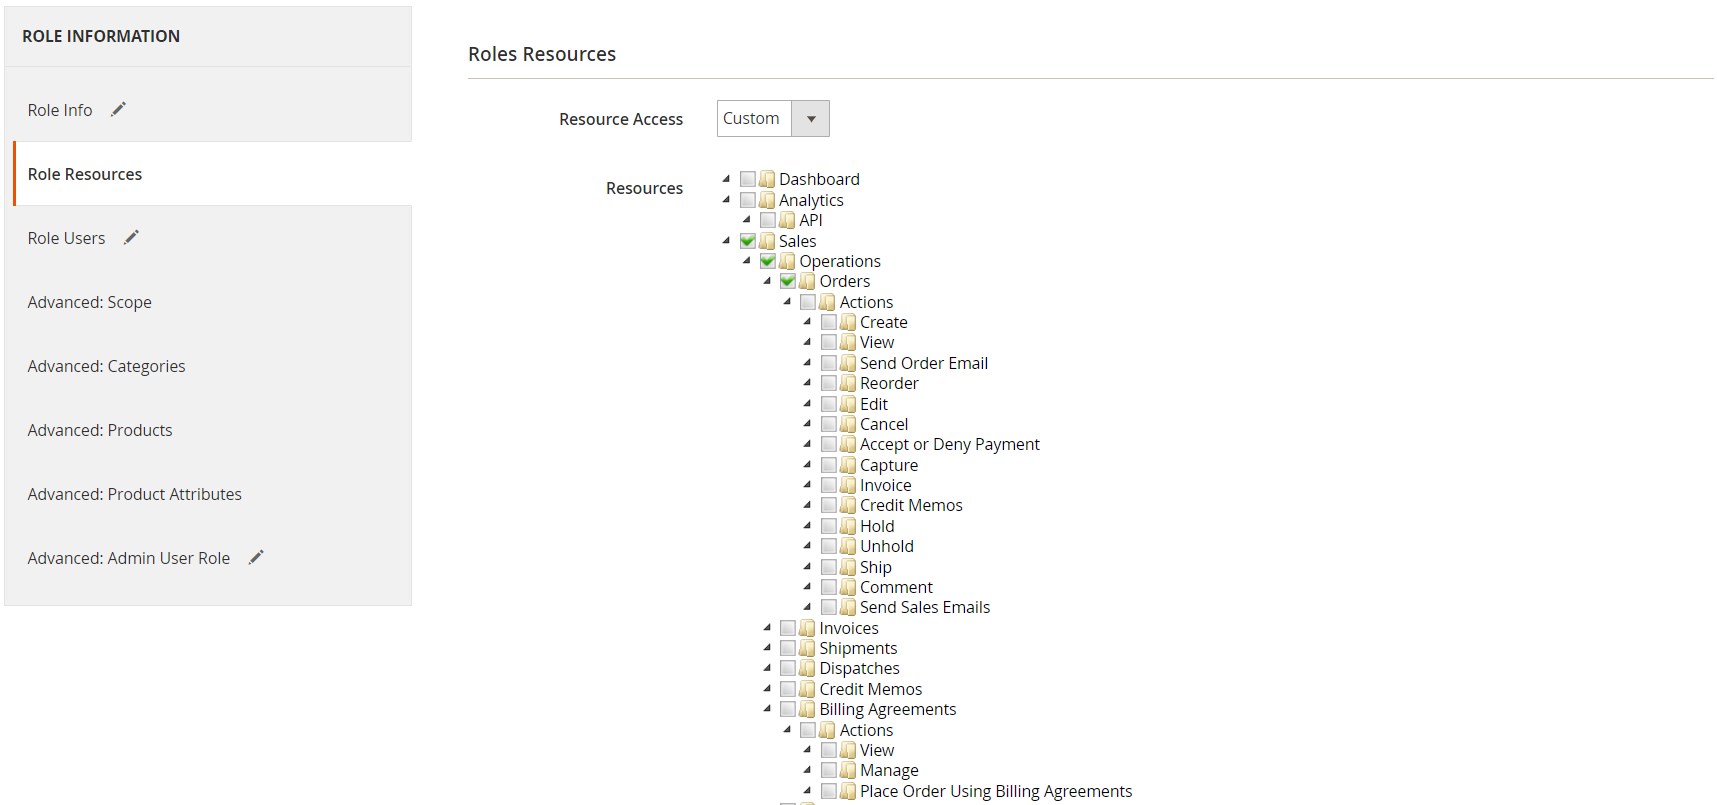Open the Resource Access dropdown
1717x805 pixels.
click(773, 118)
